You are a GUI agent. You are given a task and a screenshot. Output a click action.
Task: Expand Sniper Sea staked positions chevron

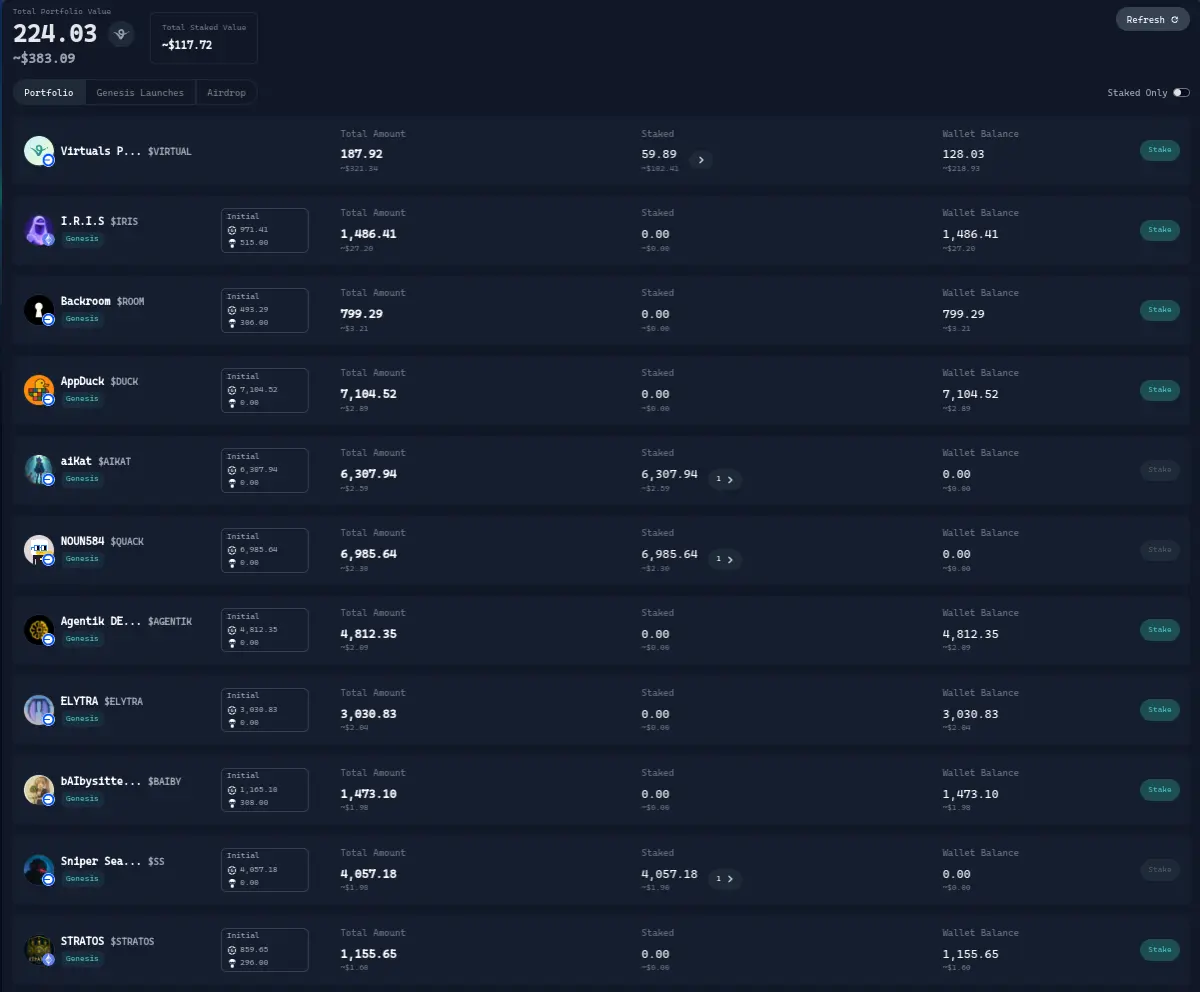point(725,879)
